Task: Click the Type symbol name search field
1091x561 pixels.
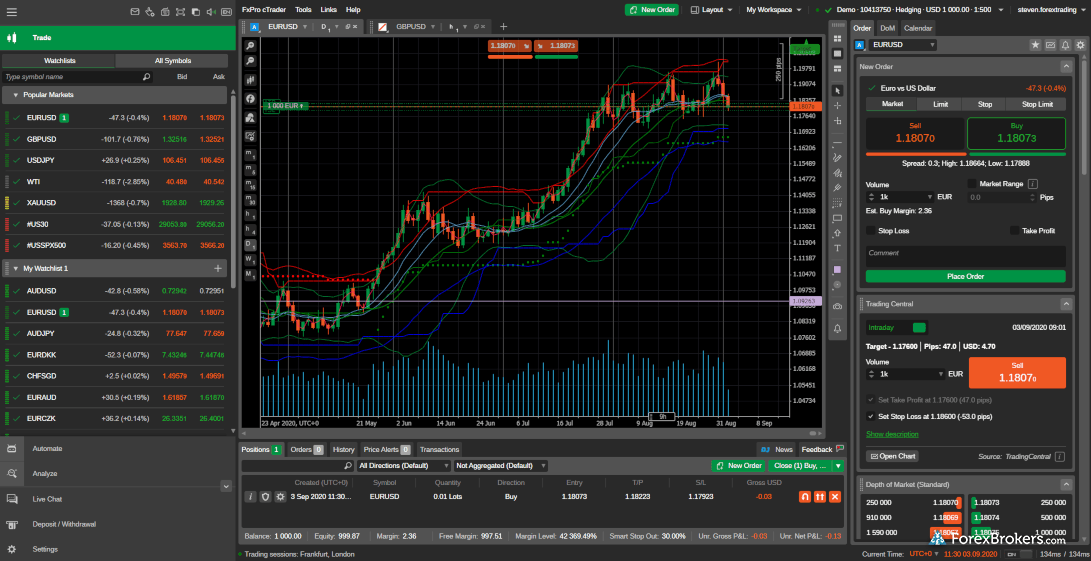Action: tap(78, 77)
